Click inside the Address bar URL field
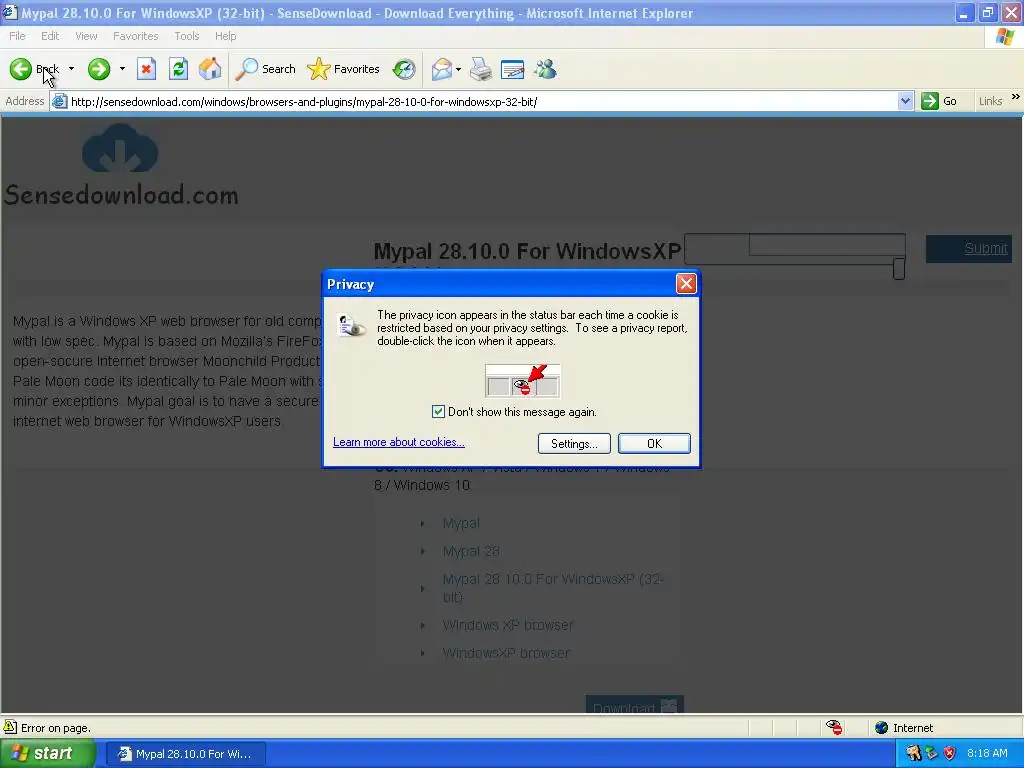This screenshot has height=768, width=1024. tap(483, 102)
